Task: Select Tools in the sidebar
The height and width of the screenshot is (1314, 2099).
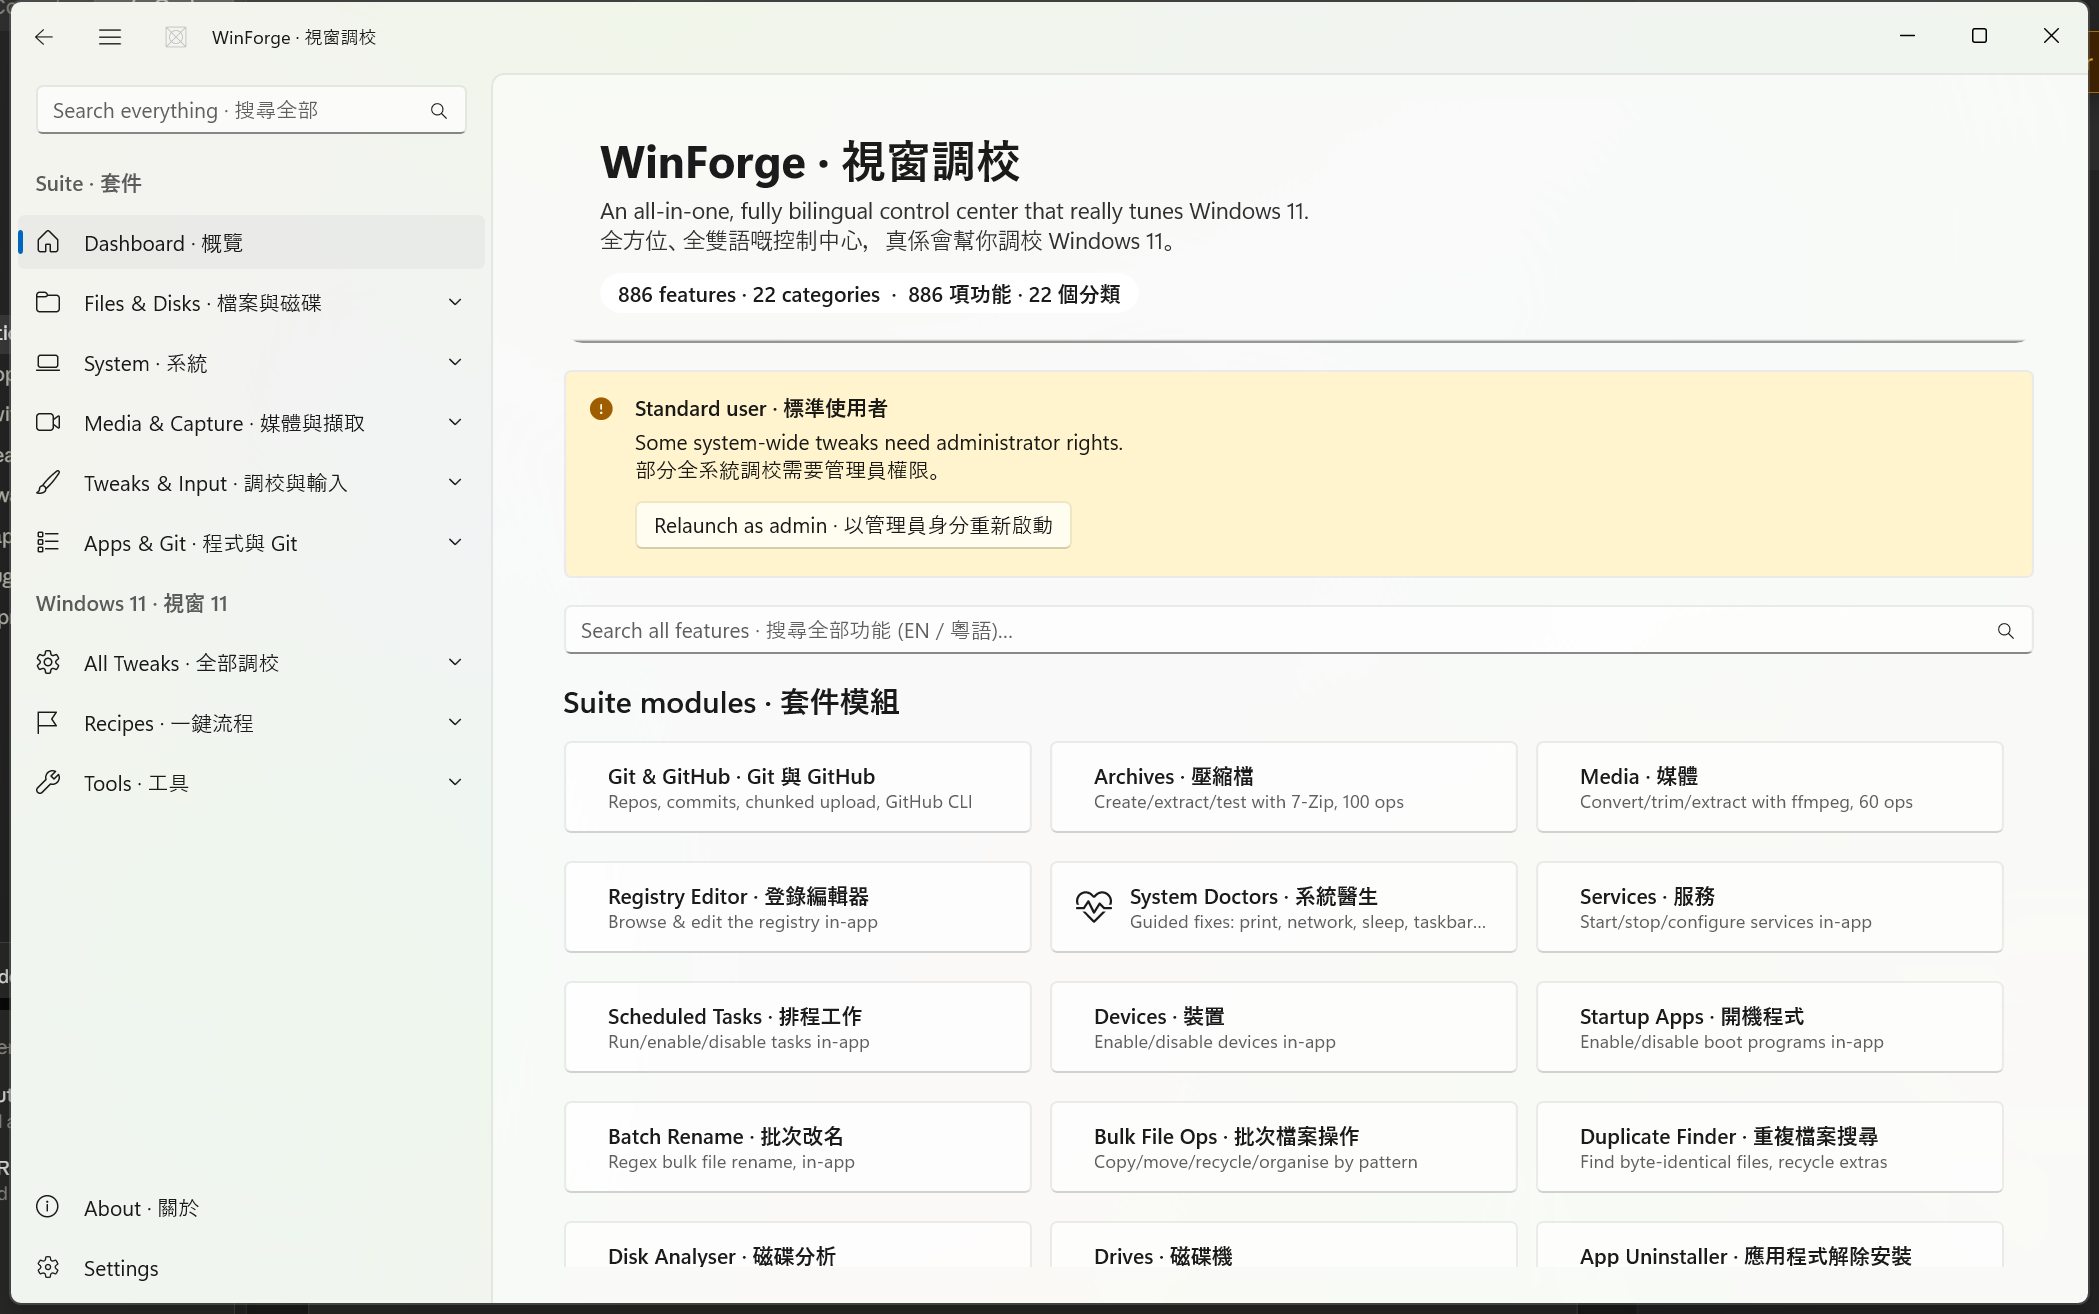Action: click(251, 783)
